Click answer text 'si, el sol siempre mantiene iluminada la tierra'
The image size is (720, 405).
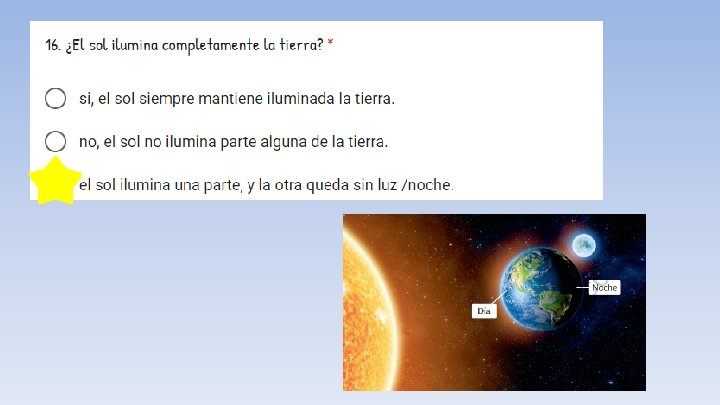237,98
